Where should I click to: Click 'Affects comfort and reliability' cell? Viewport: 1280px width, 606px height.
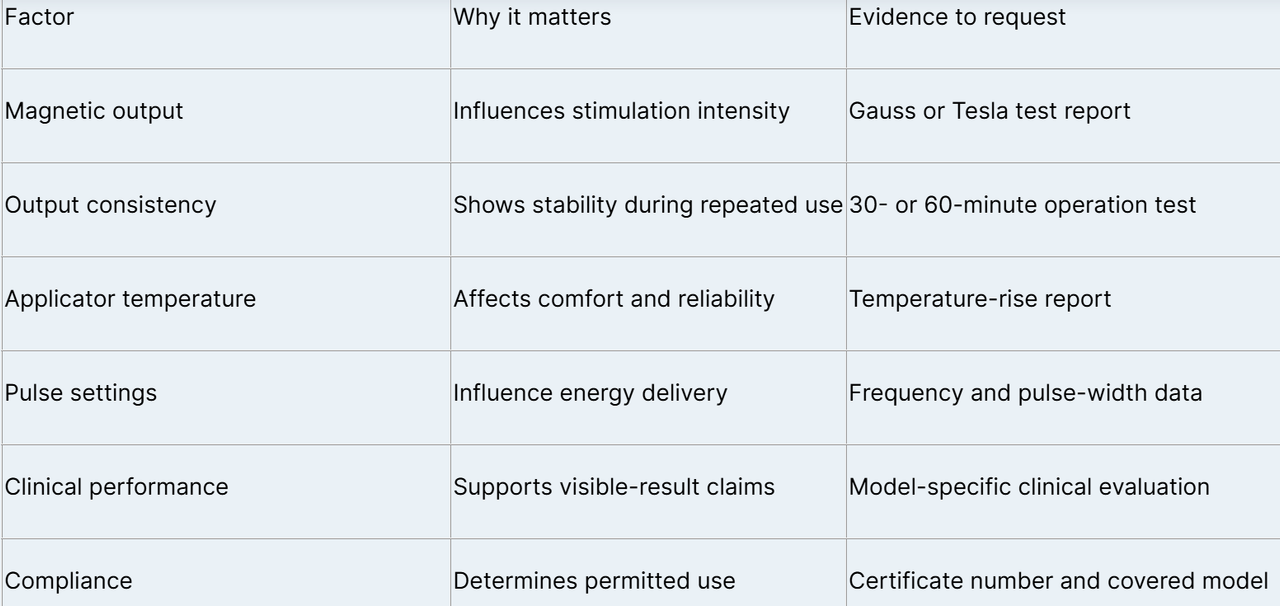(x=648, y=304)
